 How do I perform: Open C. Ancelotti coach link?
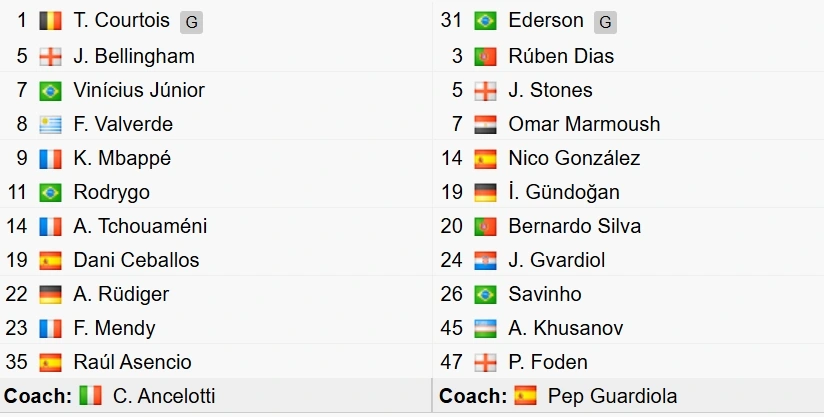tap(164, 396)
